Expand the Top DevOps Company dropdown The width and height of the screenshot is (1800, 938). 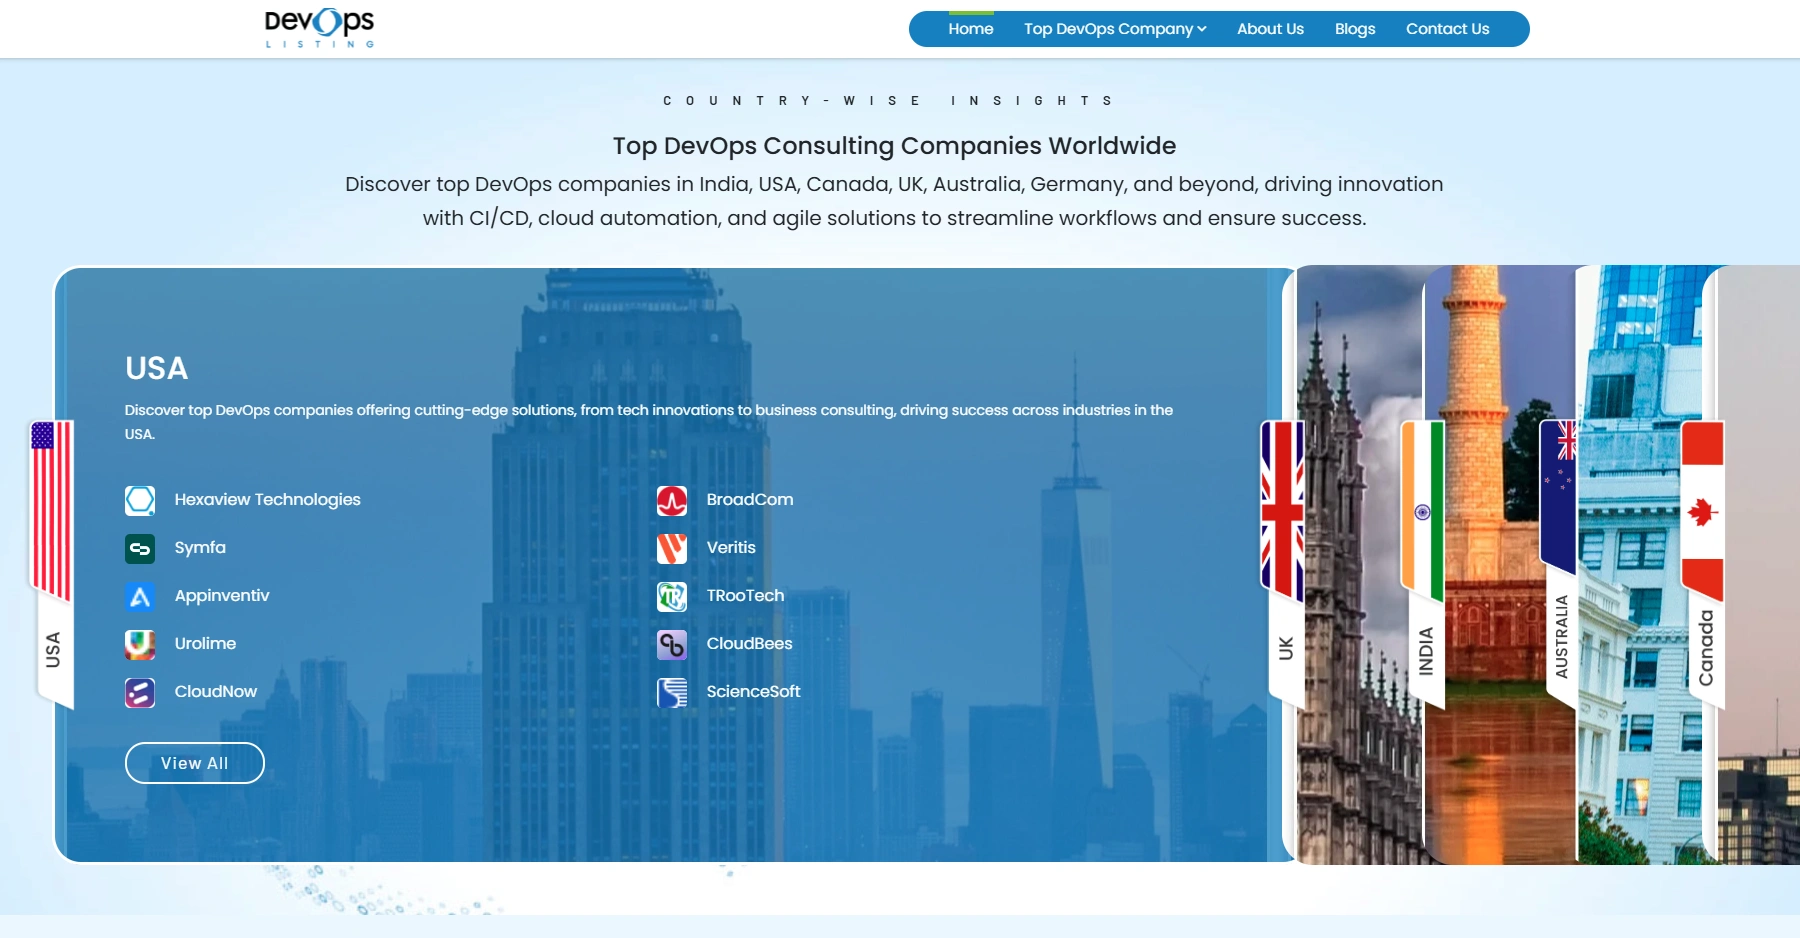pyautogui.click(x=1115, y=29)
